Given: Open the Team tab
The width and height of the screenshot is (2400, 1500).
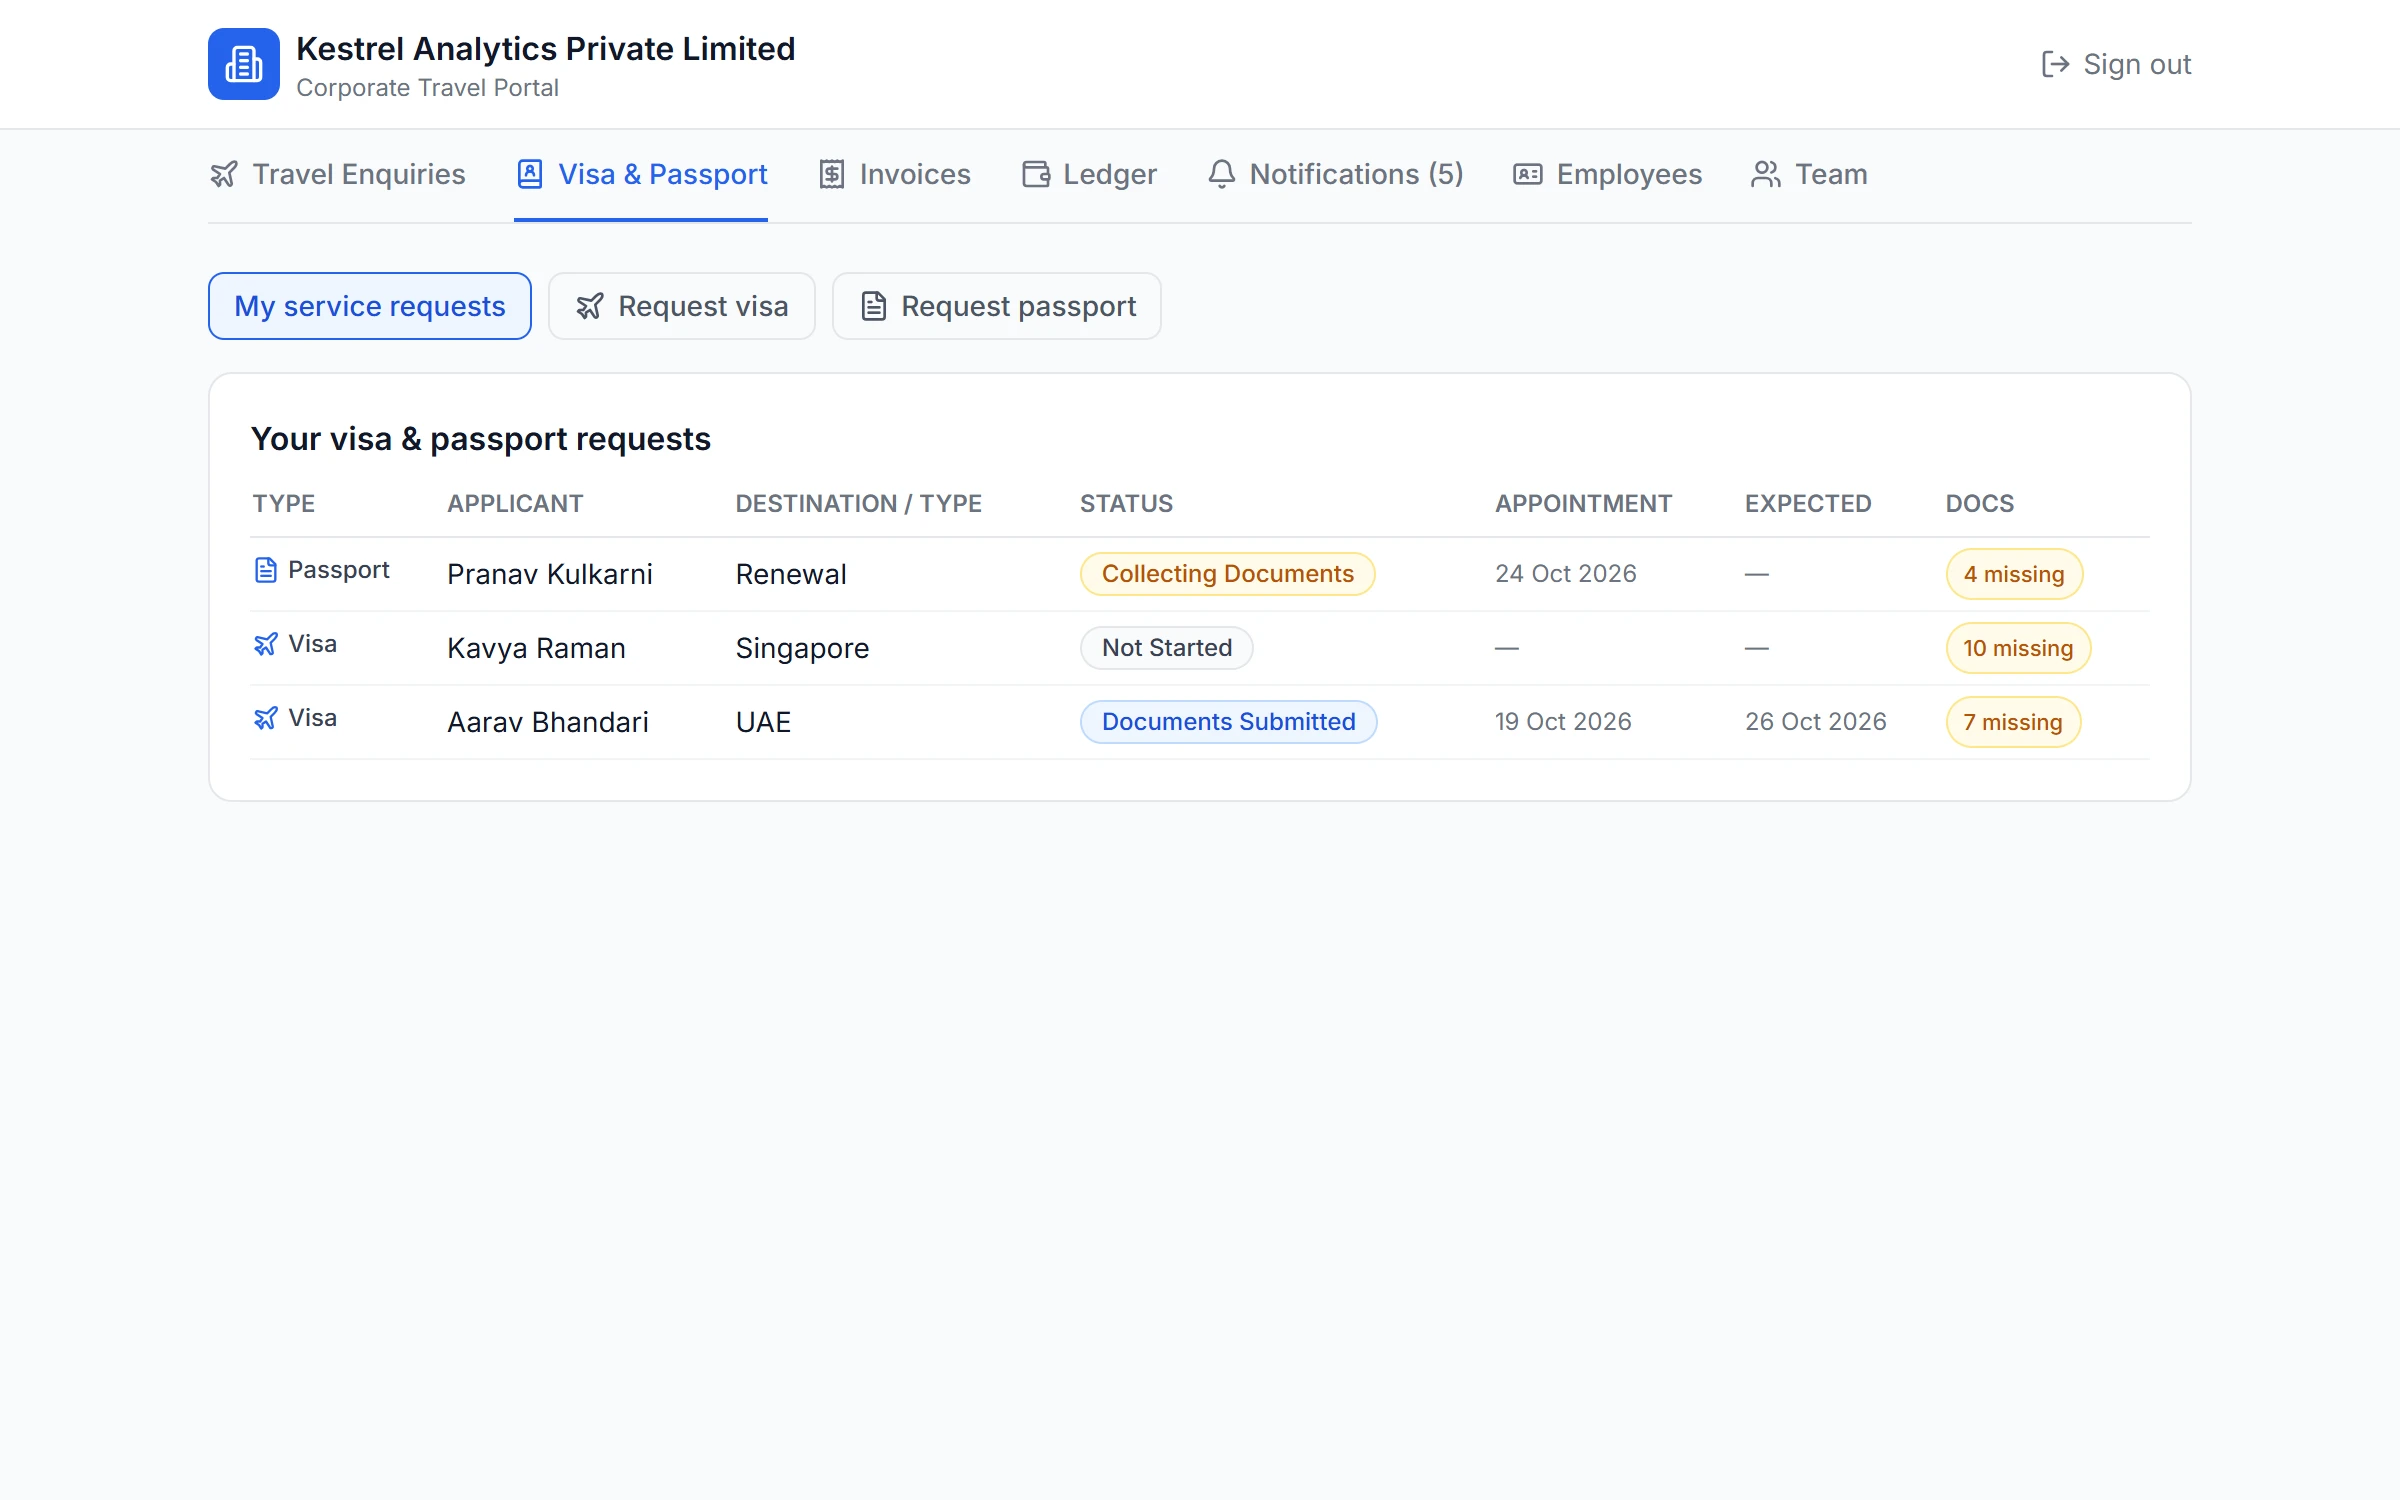Looking at the screenshot, I should (x=1809, y=174).
